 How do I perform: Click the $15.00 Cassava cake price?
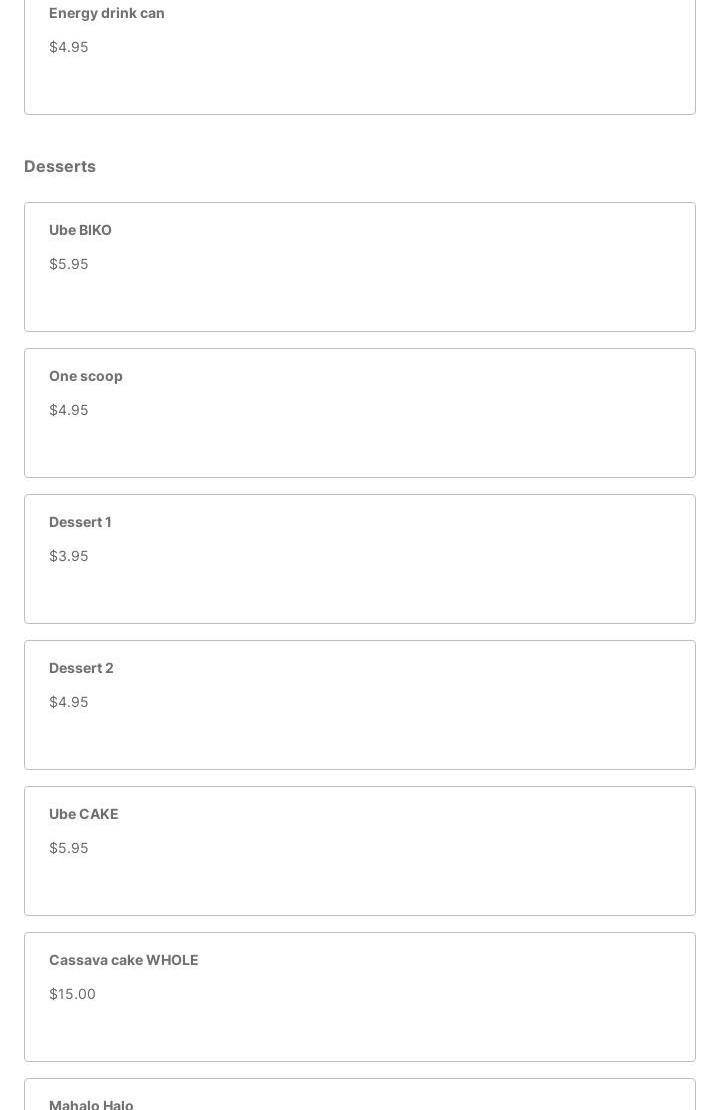[x=72, y=994]
